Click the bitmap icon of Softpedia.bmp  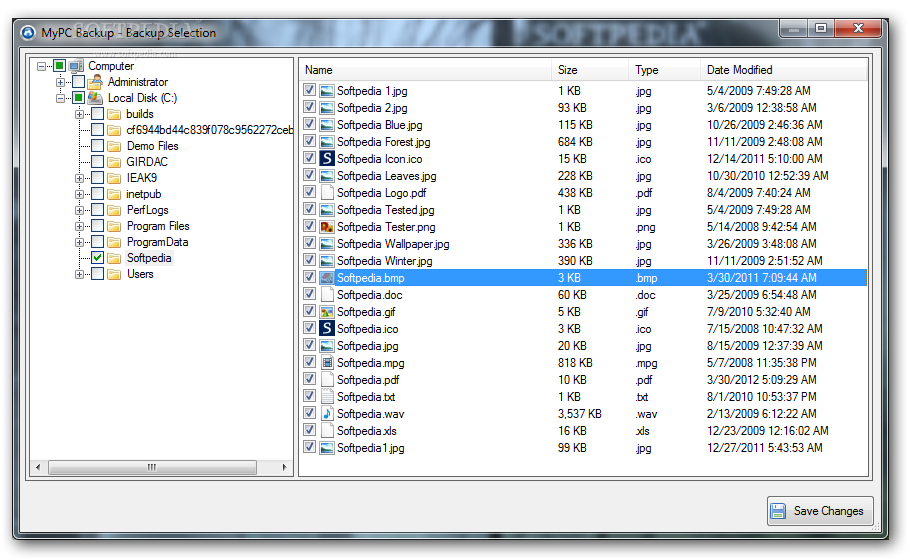tap(327, 278)
